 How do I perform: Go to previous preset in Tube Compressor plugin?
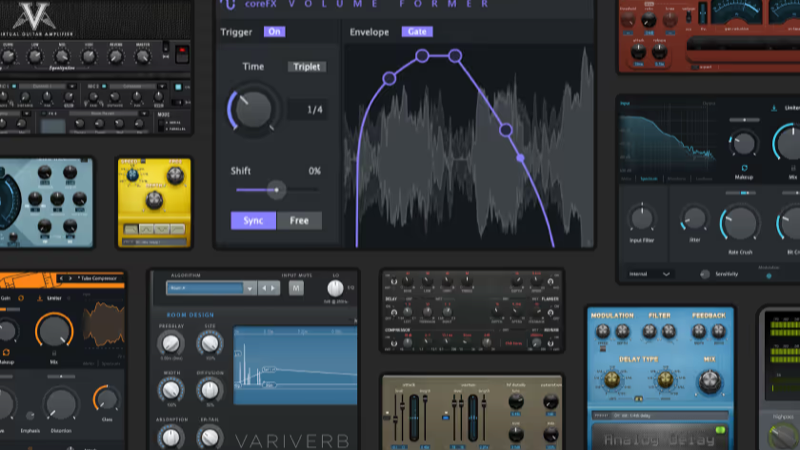click(x=61, y=279)
